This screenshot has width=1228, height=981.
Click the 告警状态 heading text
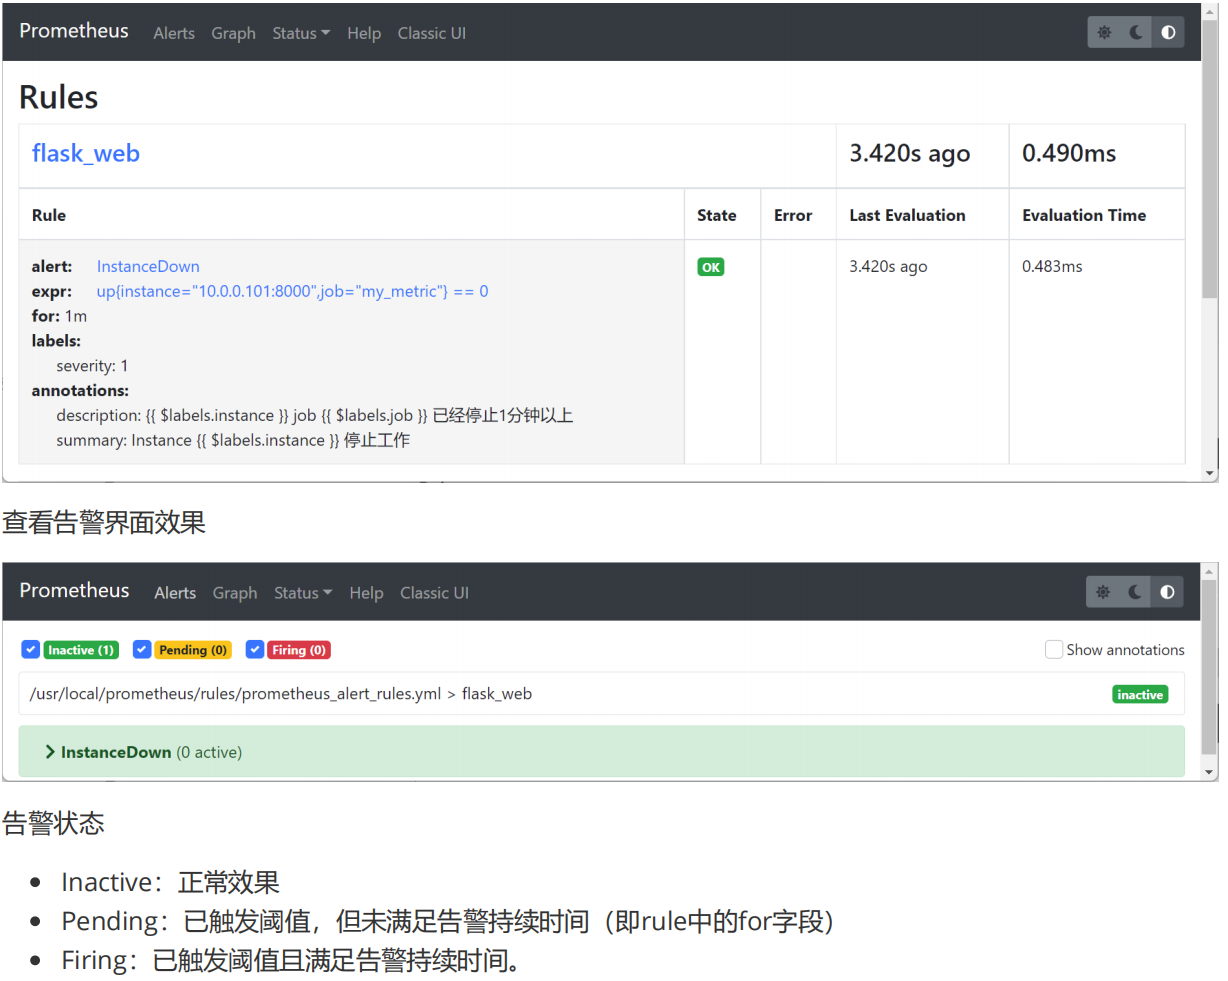pos(53,823)
